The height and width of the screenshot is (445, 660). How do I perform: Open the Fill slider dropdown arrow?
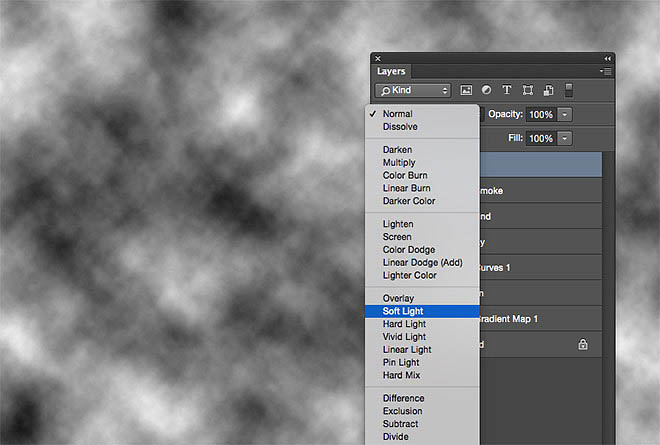[565, 138]
